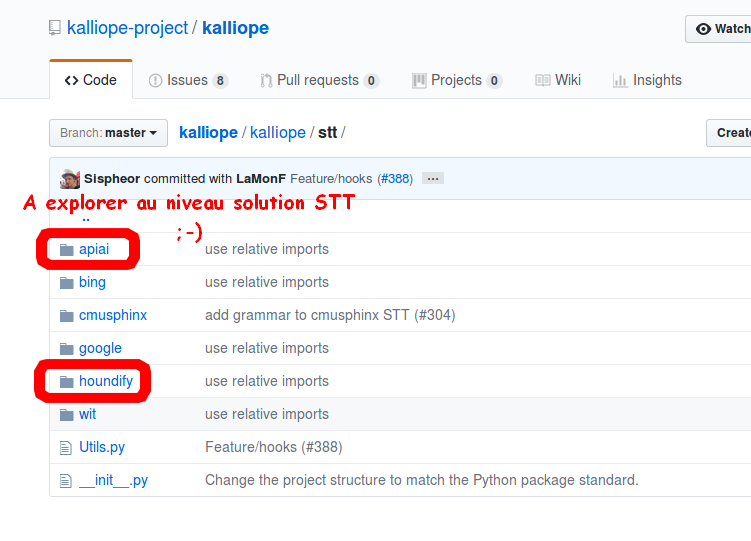
Task: Open the Utils.py file
Action: pos(102,447)
